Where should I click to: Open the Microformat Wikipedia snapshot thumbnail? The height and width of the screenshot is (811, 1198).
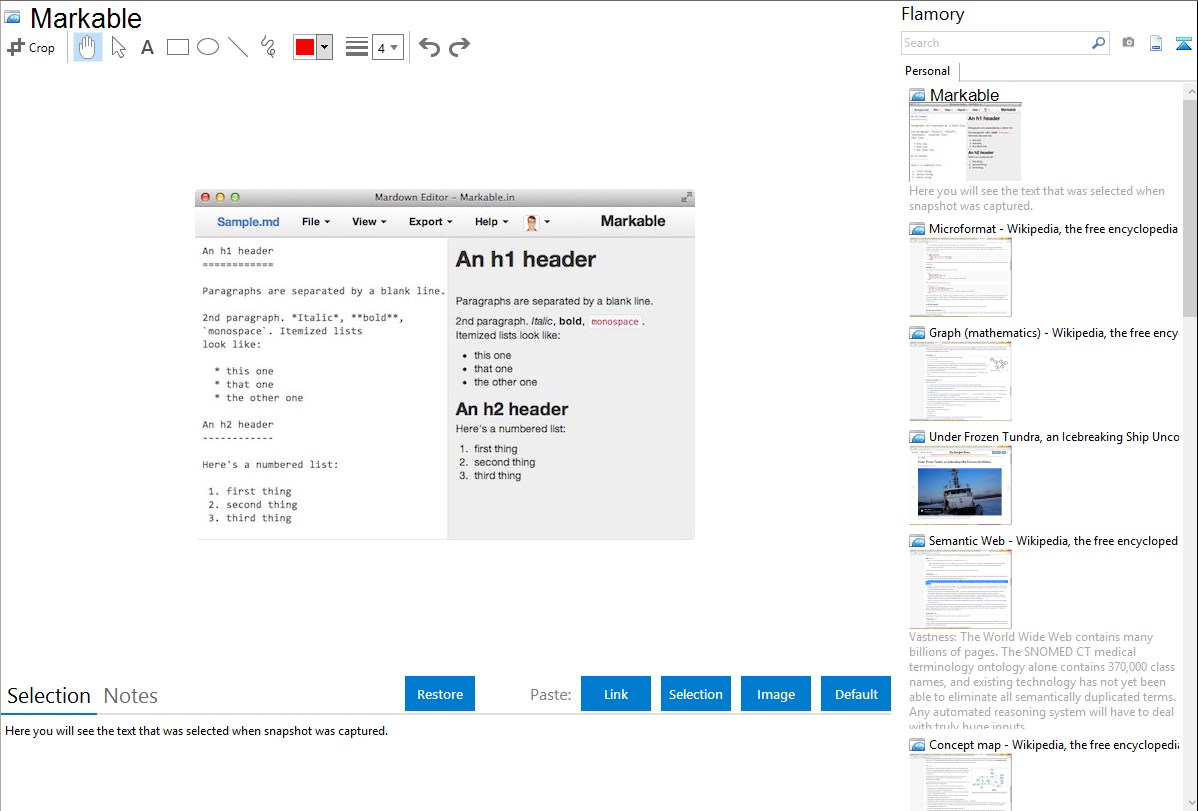(960, 277)
